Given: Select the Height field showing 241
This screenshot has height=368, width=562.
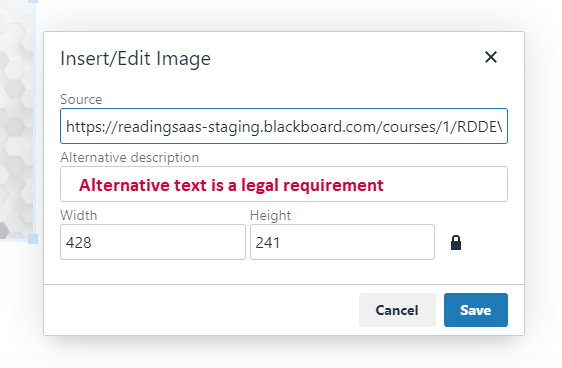Looking at the screenshot, I should point(342,242).
